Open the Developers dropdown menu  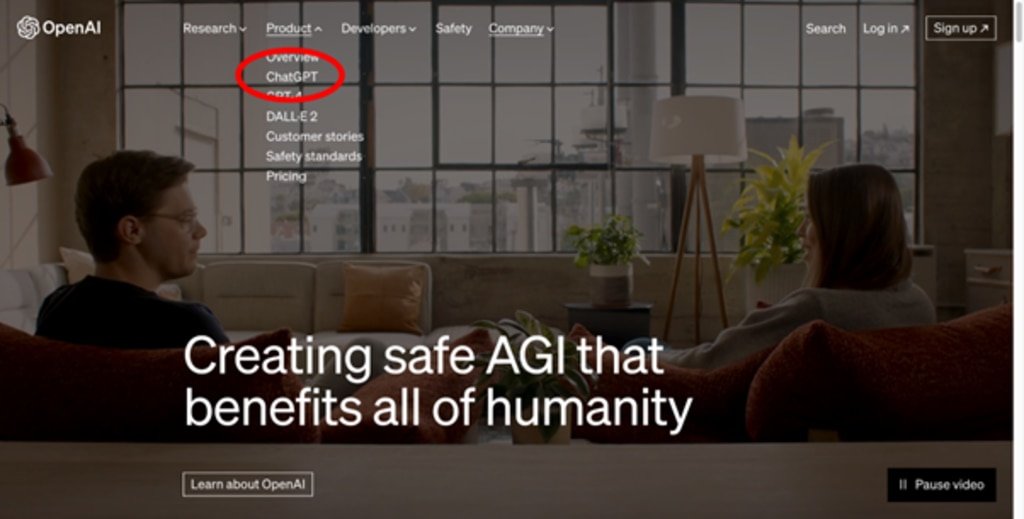[379, 29]
